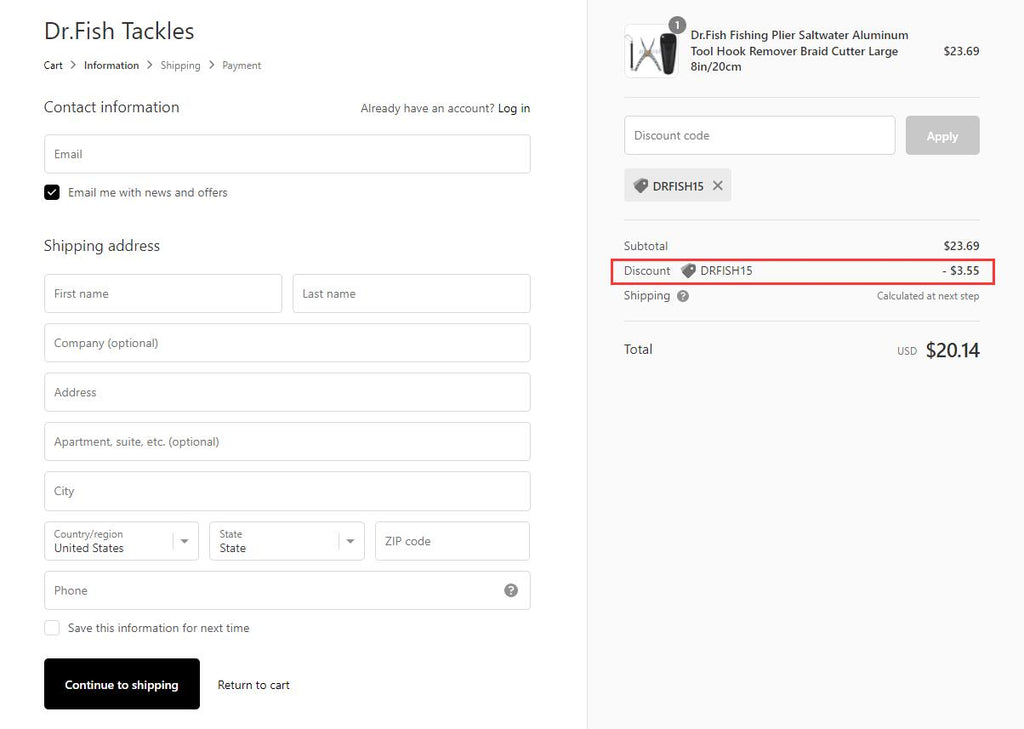Click the Phone field help icon

(511, 590)
